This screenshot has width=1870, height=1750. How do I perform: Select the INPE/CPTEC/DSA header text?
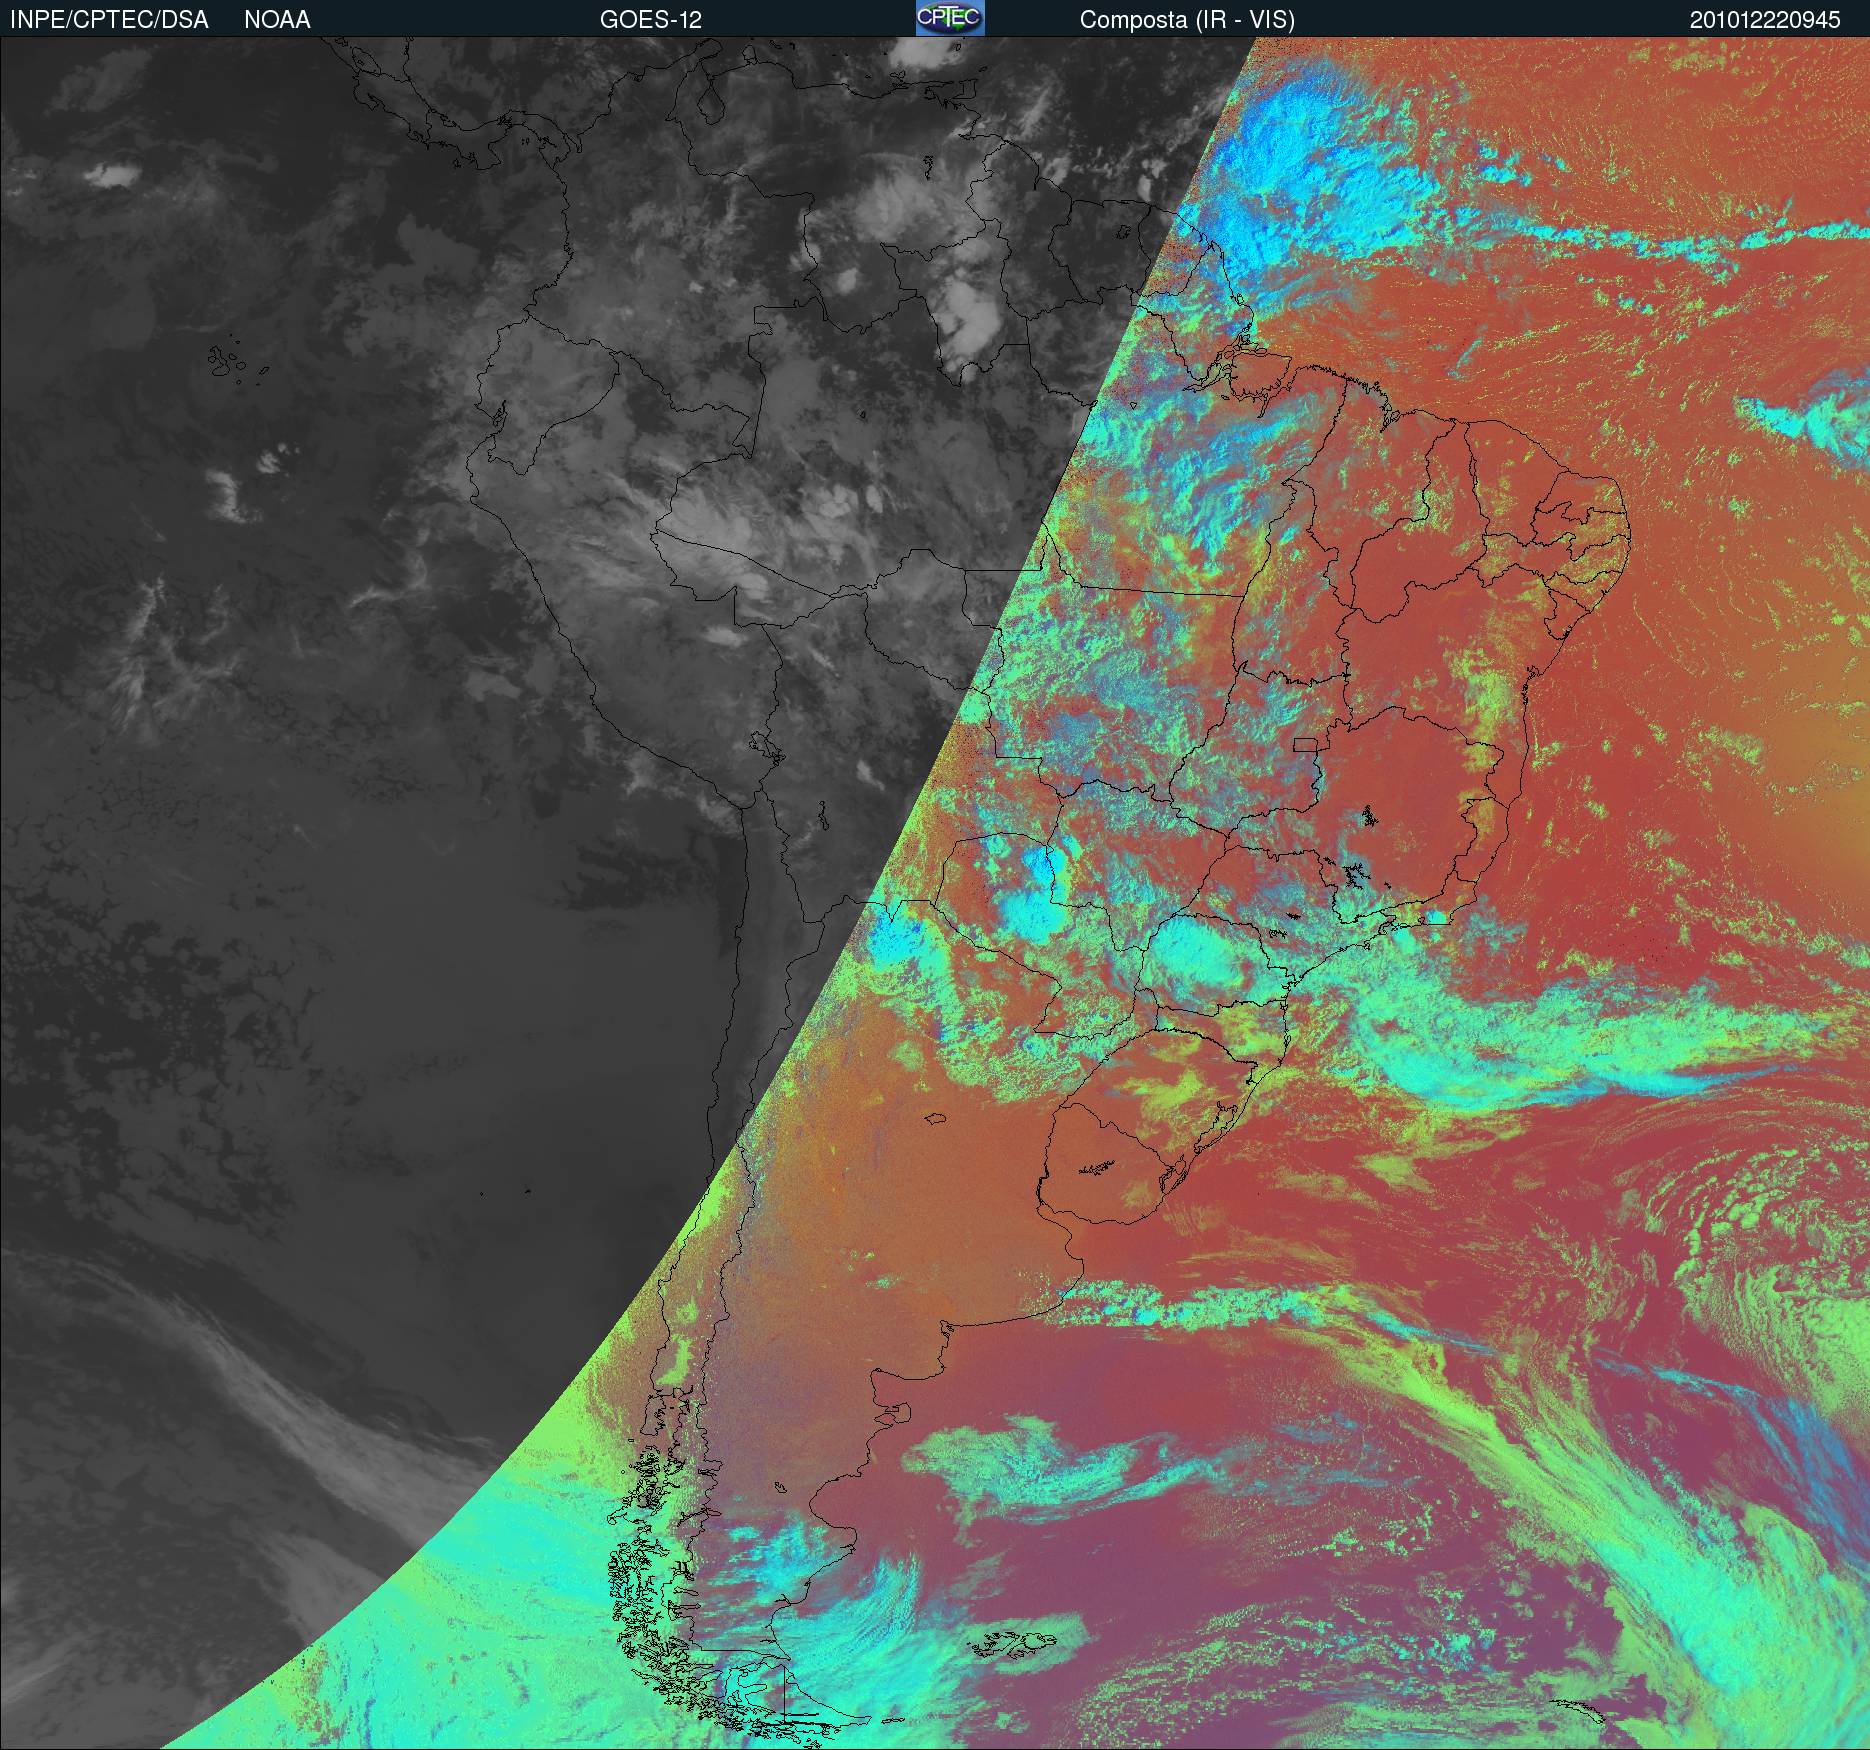point(109,20)
